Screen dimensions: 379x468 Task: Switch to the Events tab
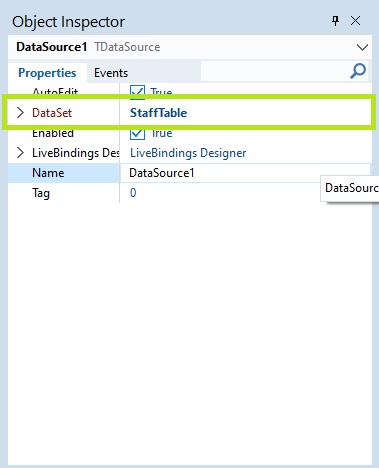[x=111, y=73]
